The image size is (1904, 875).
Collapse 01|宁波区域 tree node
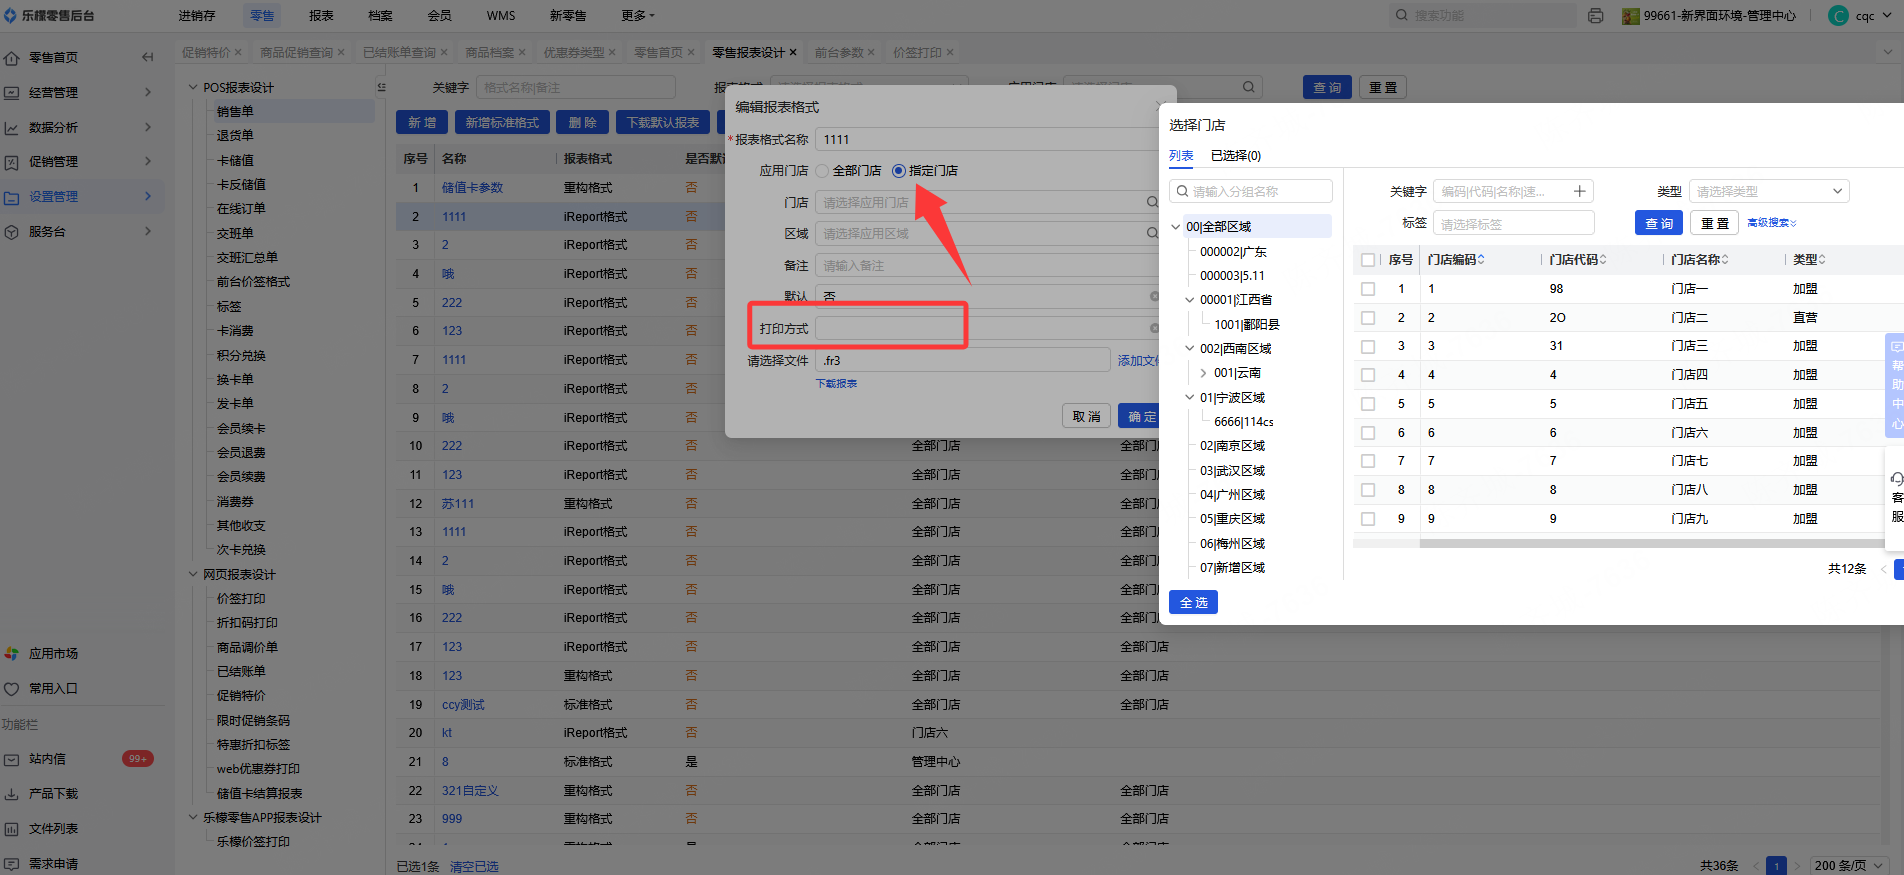[x=1190, y=397]
